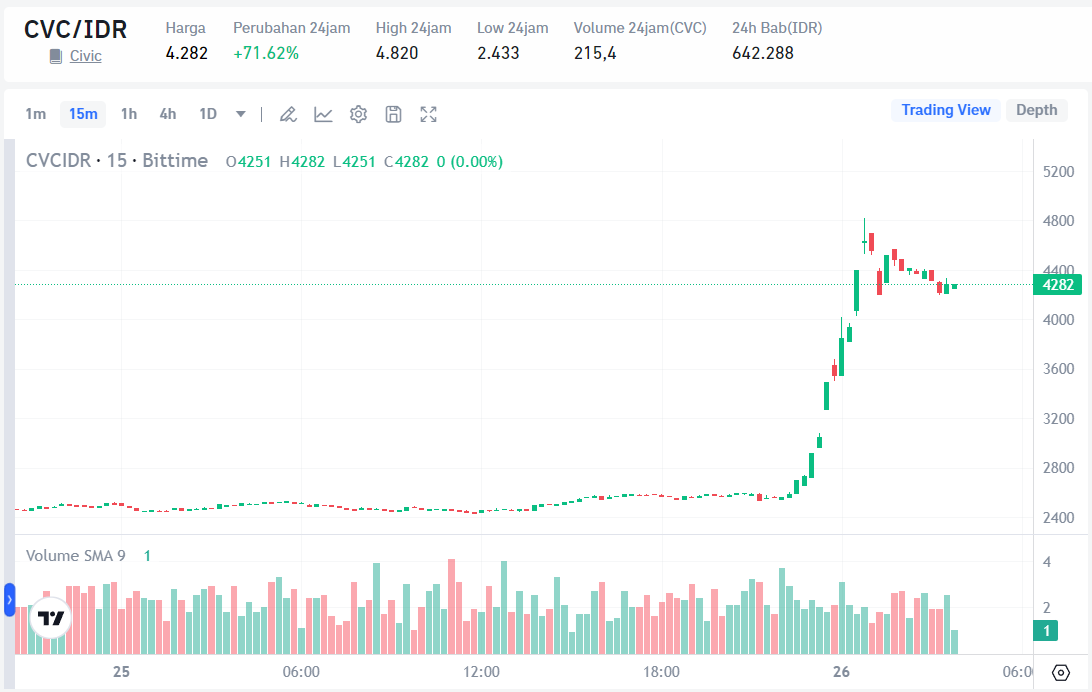
Task: Expand the left blue side panel arrow
Action: click(x=7, y=601)
